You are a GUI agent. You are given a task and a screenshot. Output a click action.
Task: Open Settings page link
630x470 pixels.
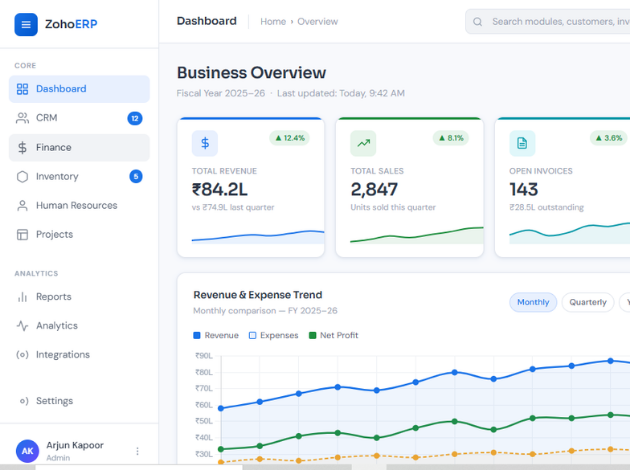[x=79, y=401]
